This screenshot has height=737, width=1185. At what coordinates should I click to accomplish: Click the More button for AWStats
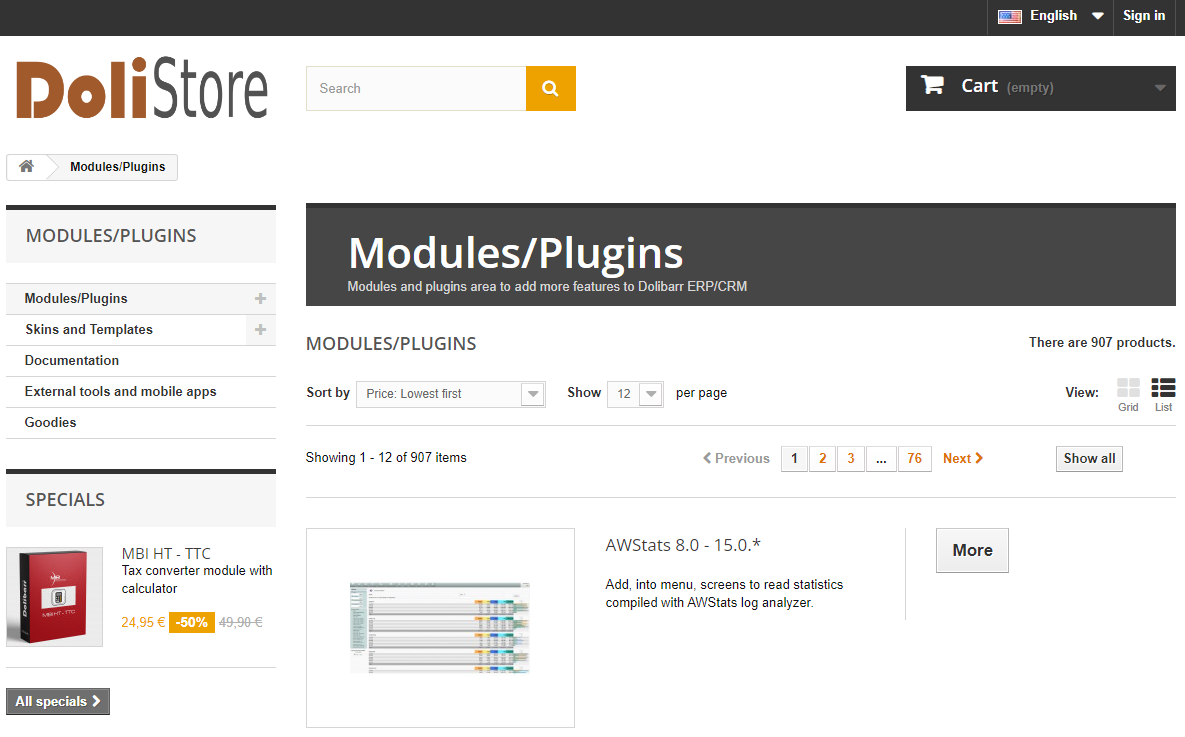point(972,550)
